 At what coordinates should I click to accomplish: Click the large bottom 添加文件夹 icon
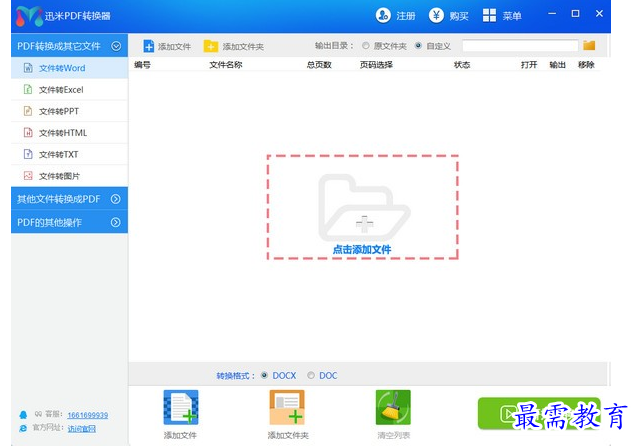[x=287, y=407]
